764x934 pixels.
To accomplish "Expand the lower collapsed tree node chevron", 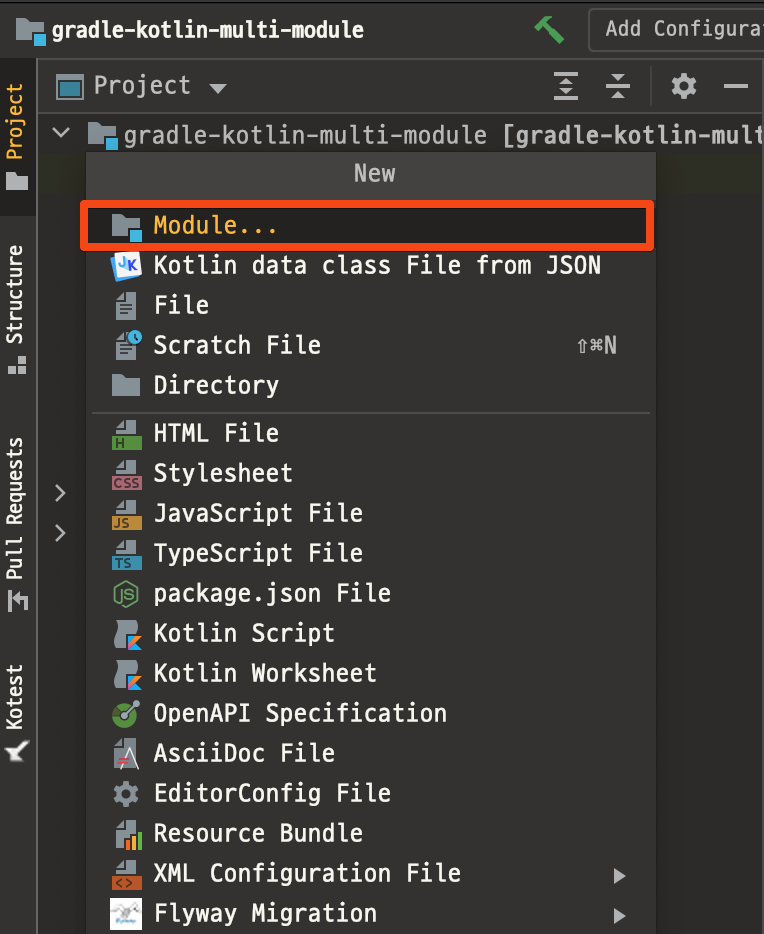I will click(60, 533).
